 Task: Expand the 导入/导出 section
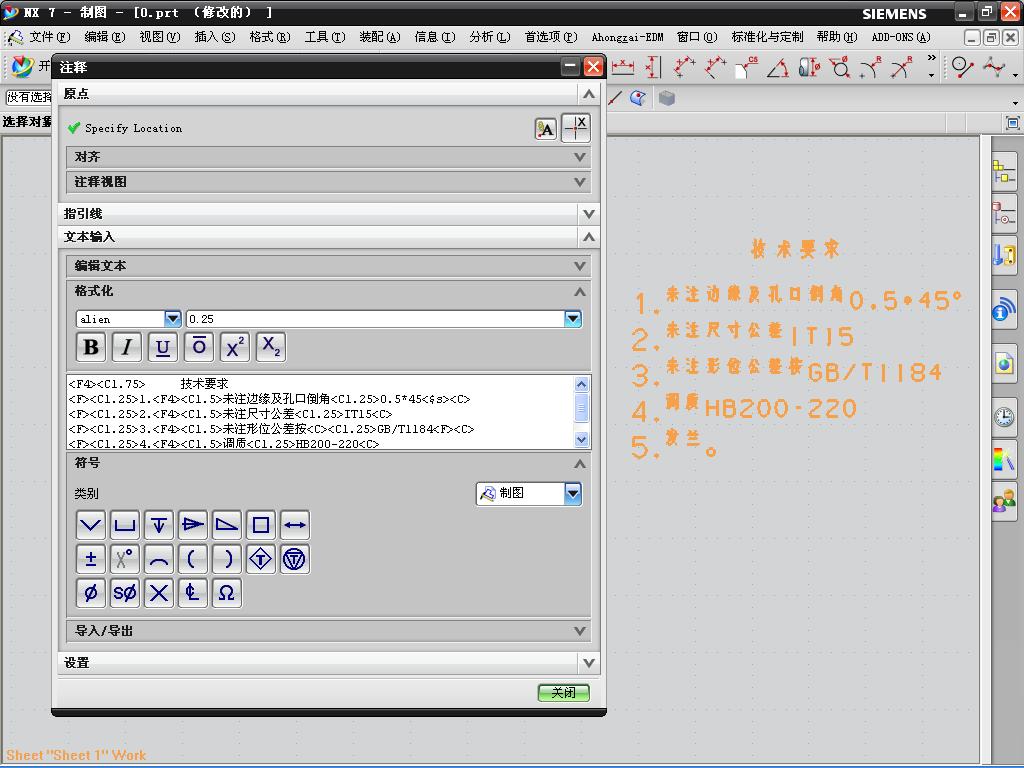tap(328, 631)
